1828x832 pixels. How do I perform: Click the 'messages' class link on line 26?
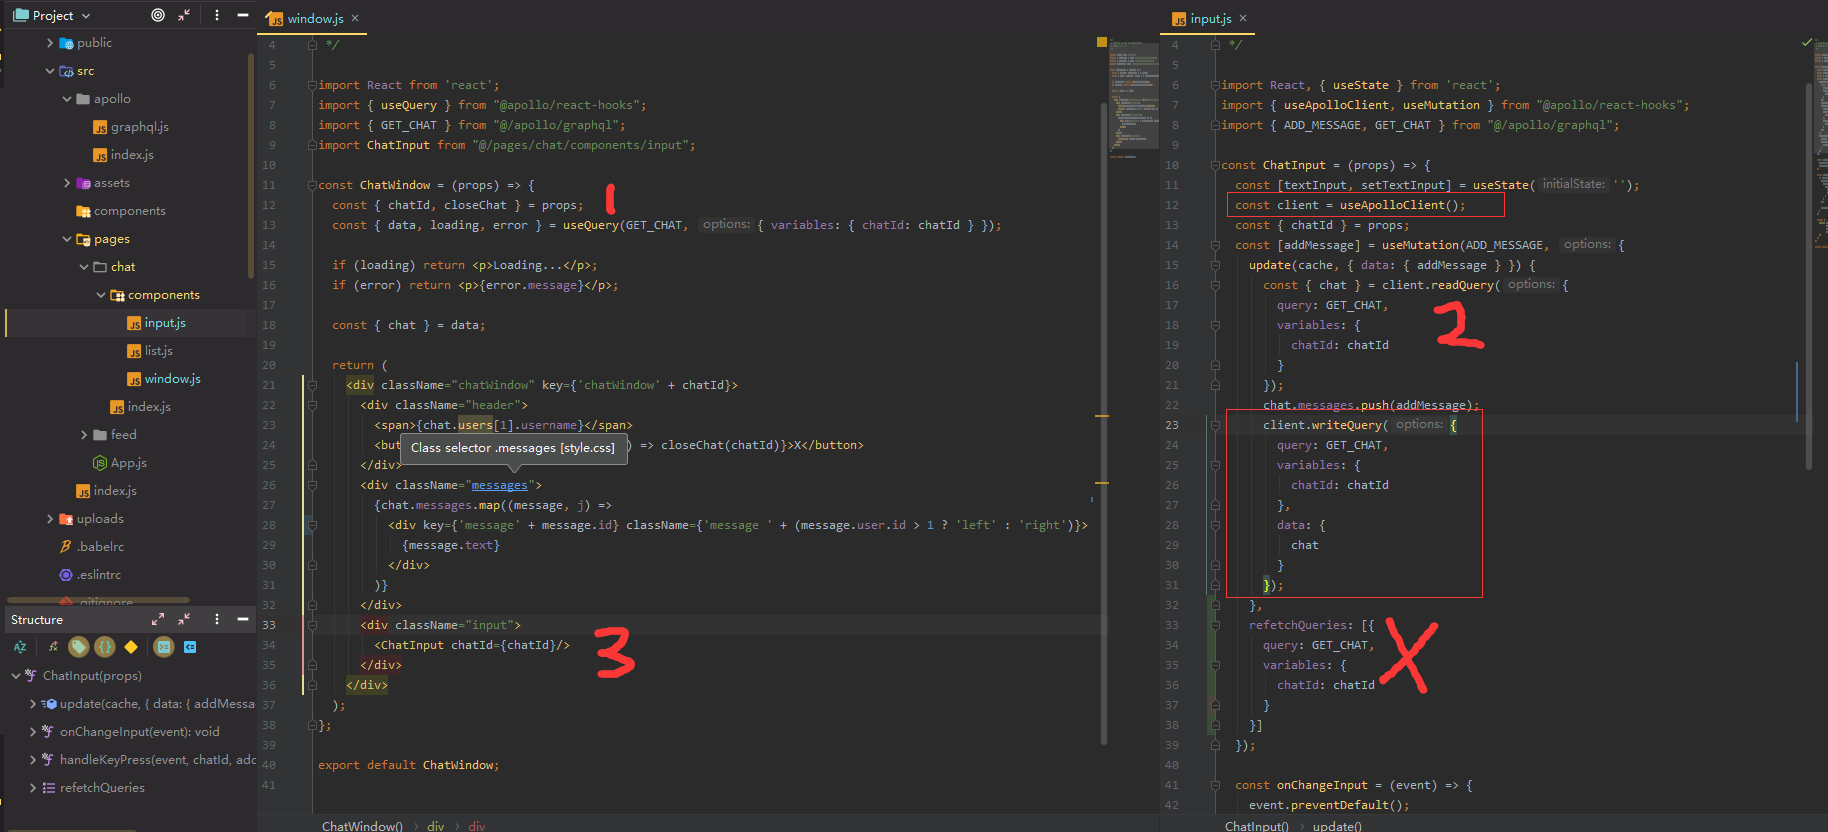tap(499, 485)
